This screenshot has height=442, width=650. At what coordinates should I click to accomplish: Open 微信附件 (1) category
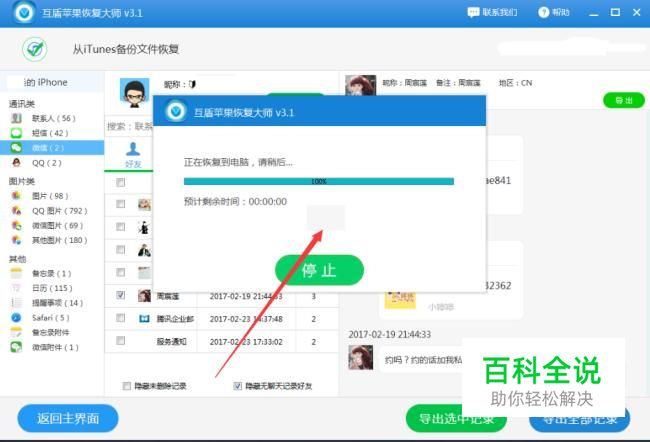click(52, 347)
